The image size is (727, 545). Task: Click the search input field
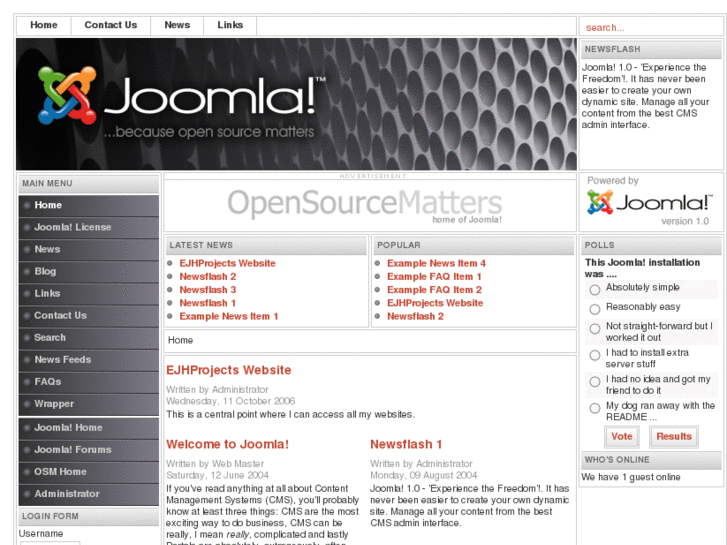pyautogui.click(x=651, y=27)
